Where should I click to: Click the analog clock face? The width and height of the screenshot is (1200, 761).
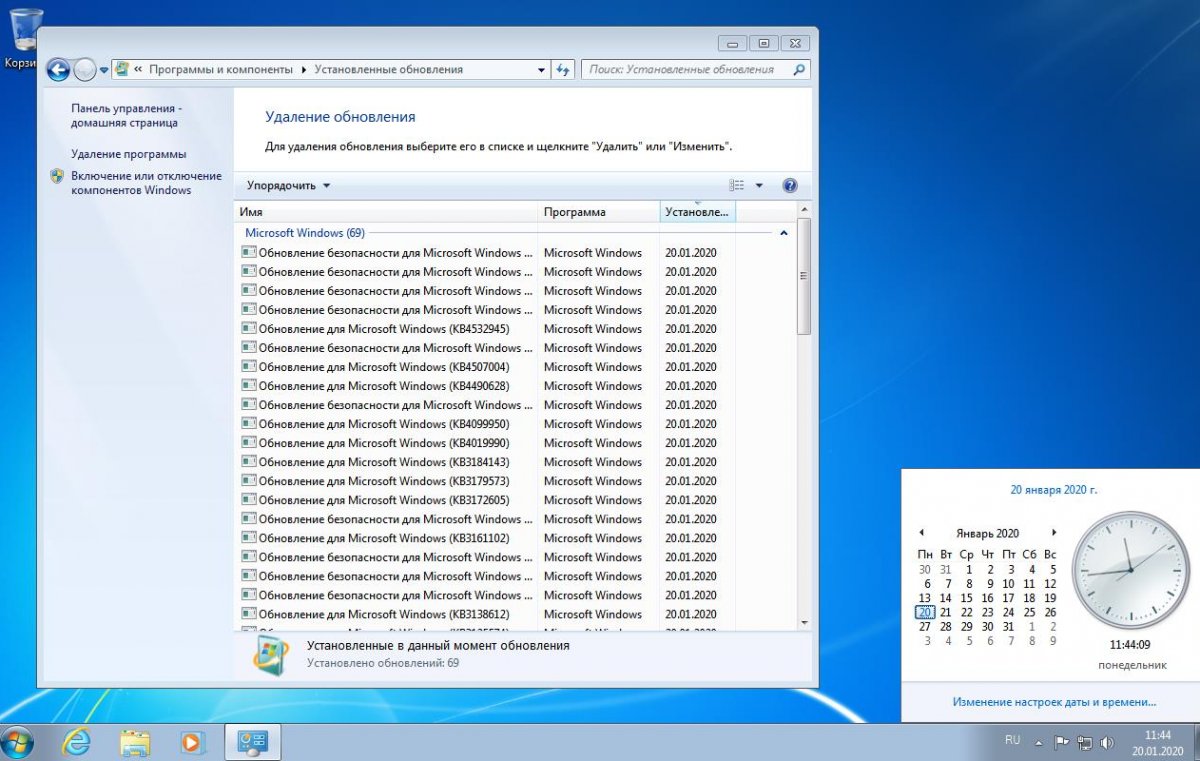coord(1130,570)
